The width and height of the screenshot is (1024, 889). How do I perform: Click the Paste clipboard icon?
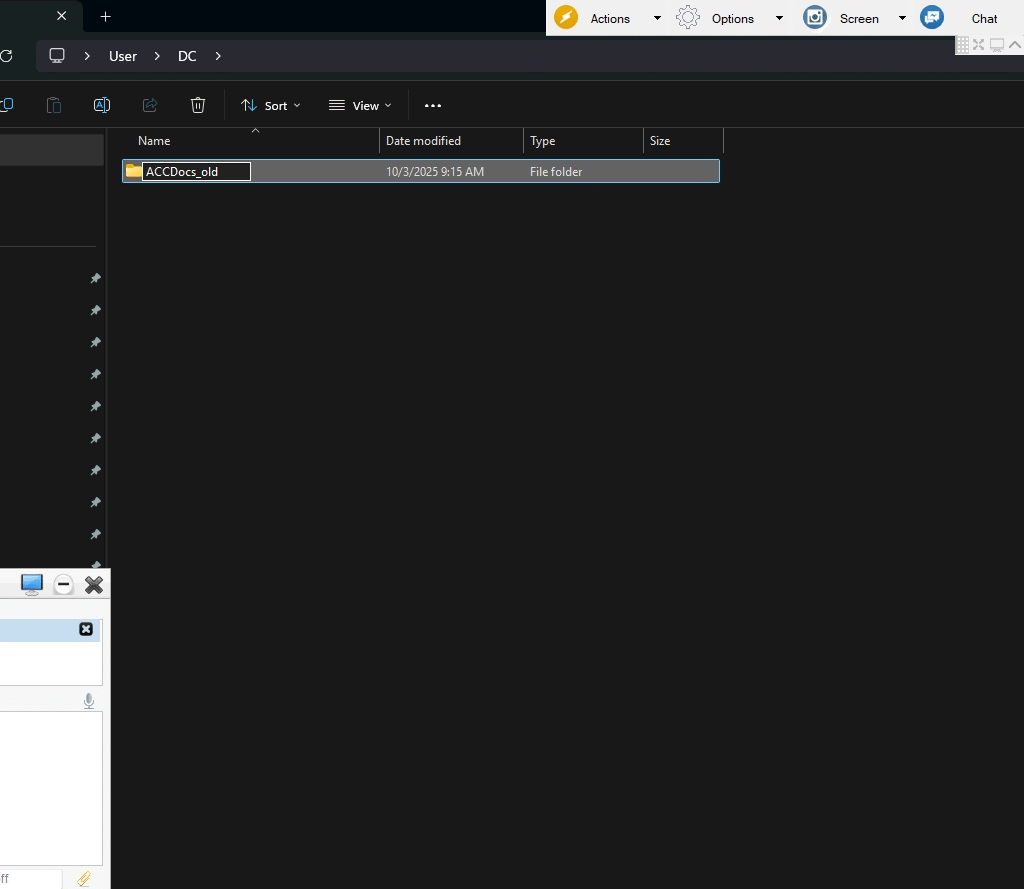pos(54,105)
